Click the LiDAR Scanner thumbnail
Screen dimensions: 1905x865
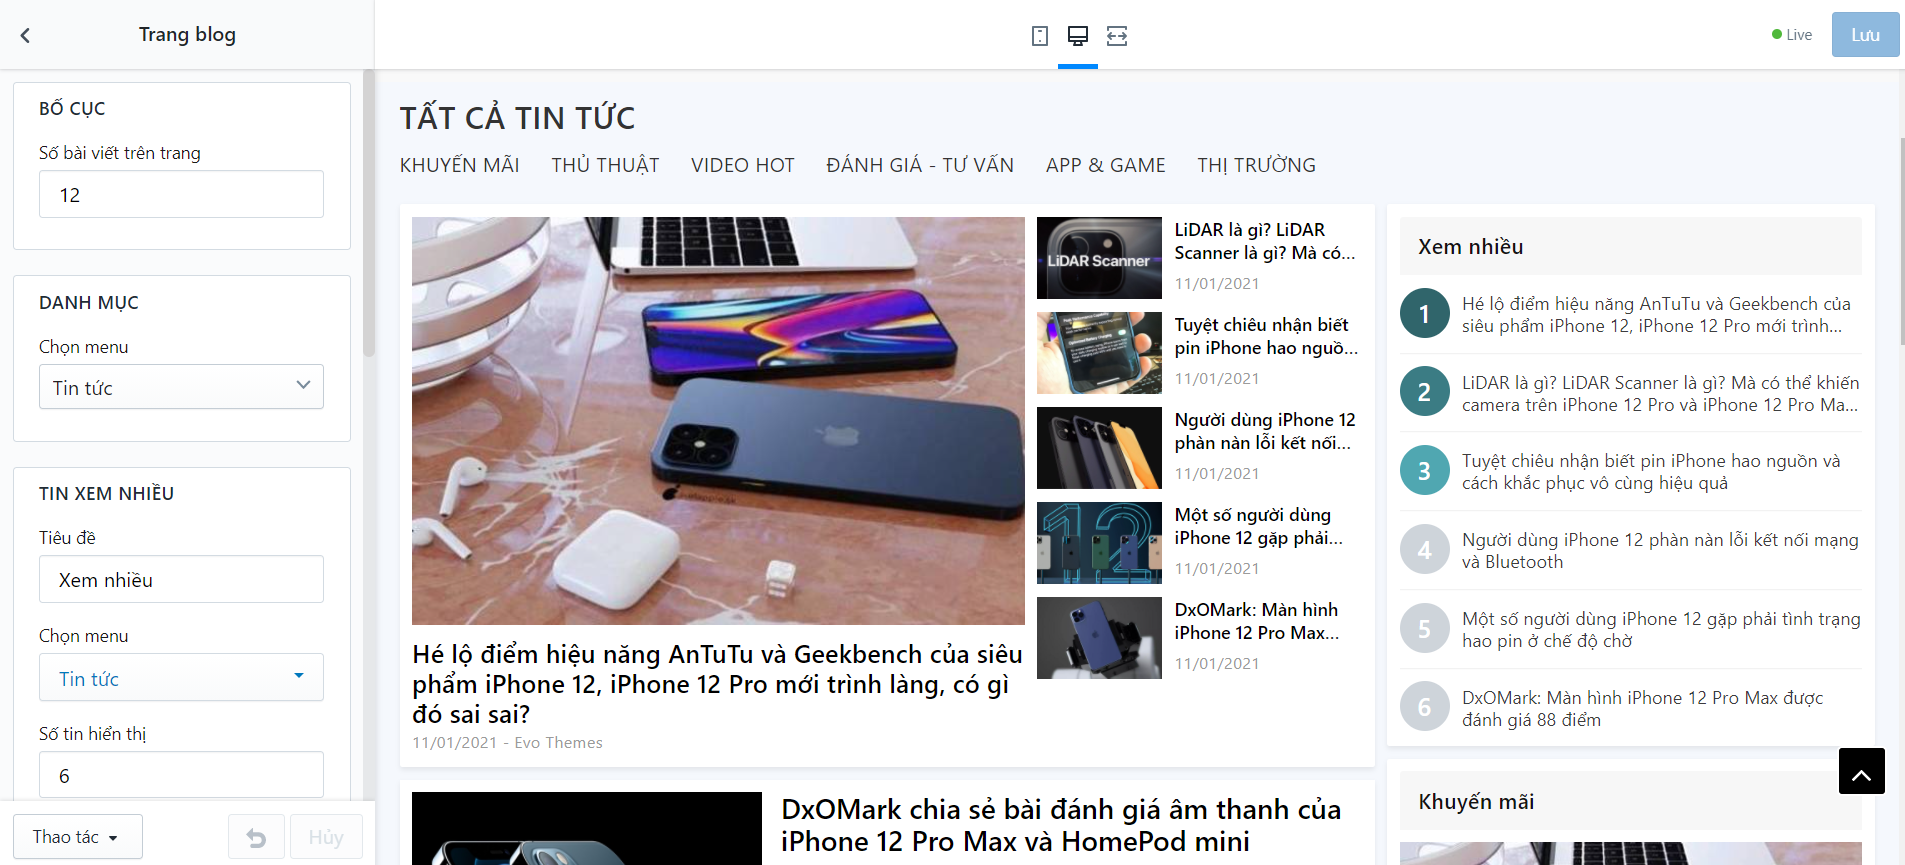click(1099, 258)
